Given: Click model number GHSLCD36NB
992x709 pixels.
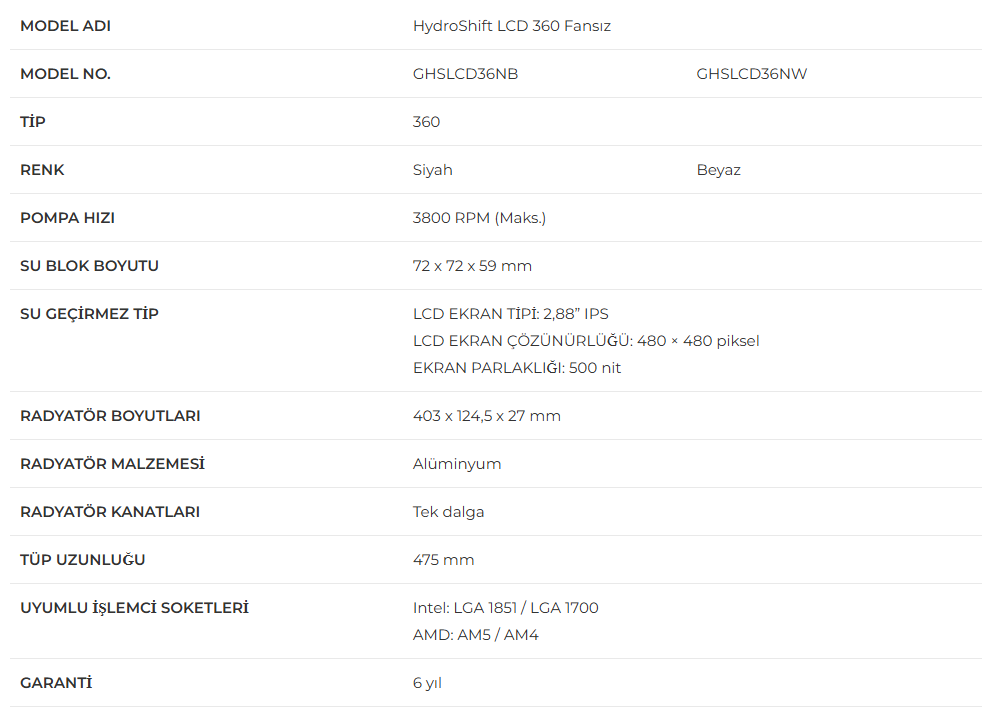Looking at the screenshot, I should (x=465, y=74).
